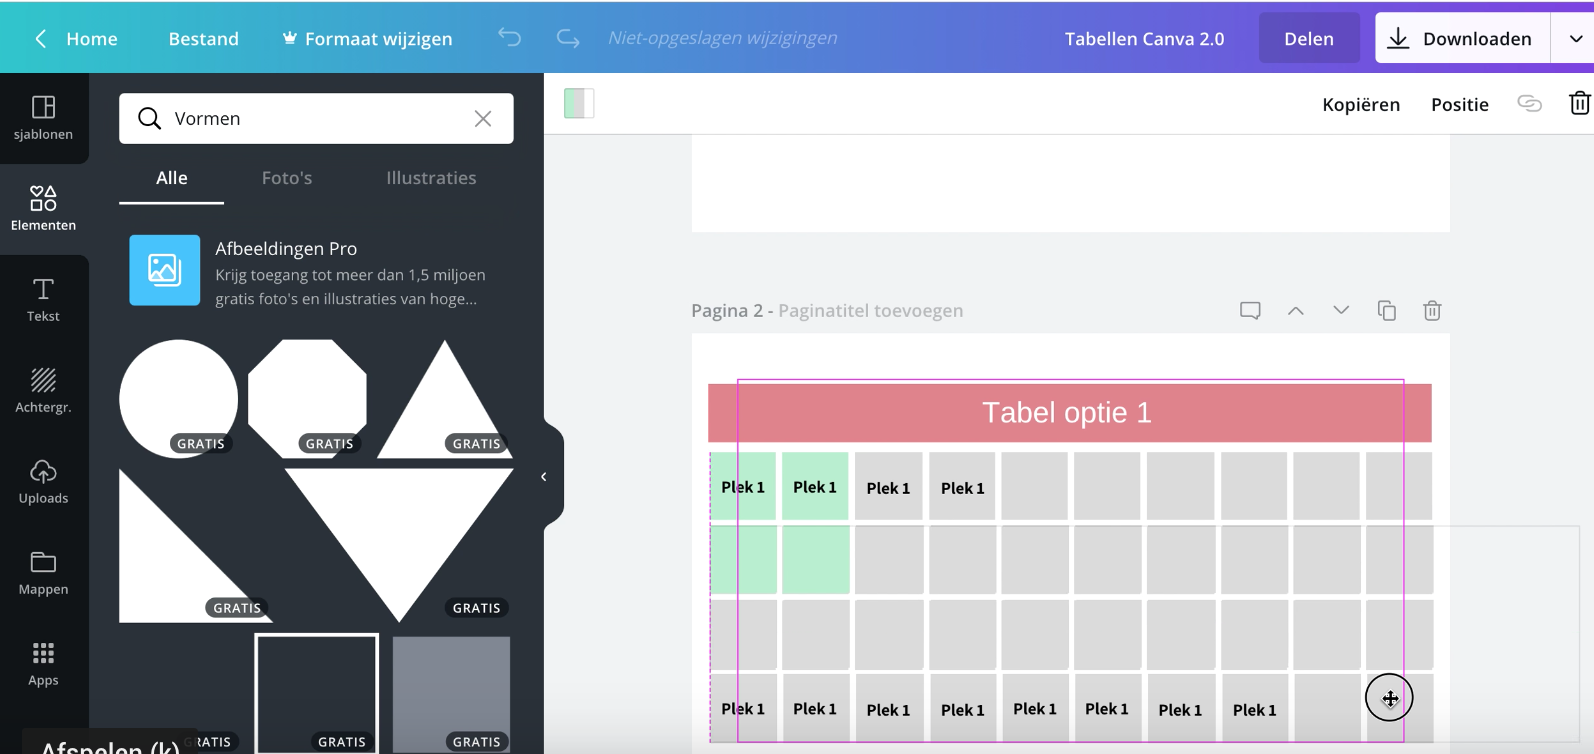Duplicate page 2 using copy icon
Image resolution: width=1594 pixels, height=754 pixels.
tap(1387, 311)
